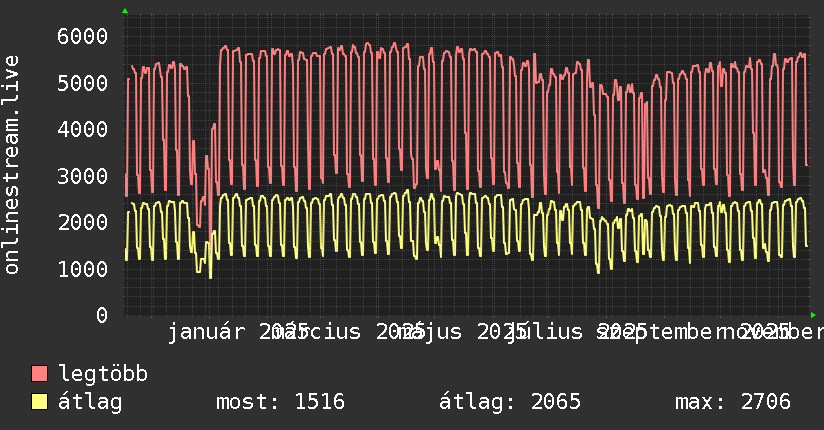This screenshot has width=824, height=430.
Task: Click the 'most: 1516' value
Action: pyautogui.click(x=280, y=402)
